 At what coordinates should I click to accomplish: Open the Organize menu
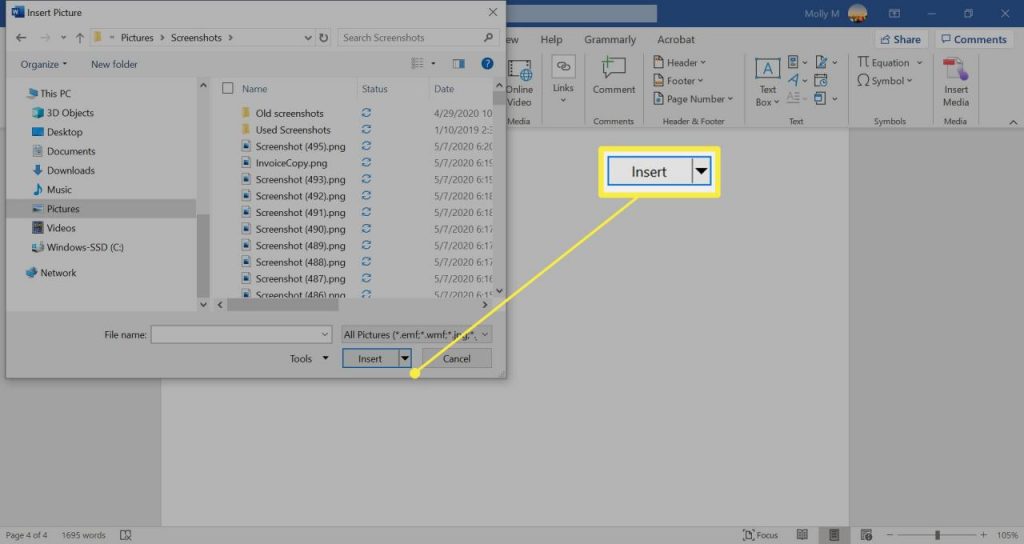(x=43, y=64)
